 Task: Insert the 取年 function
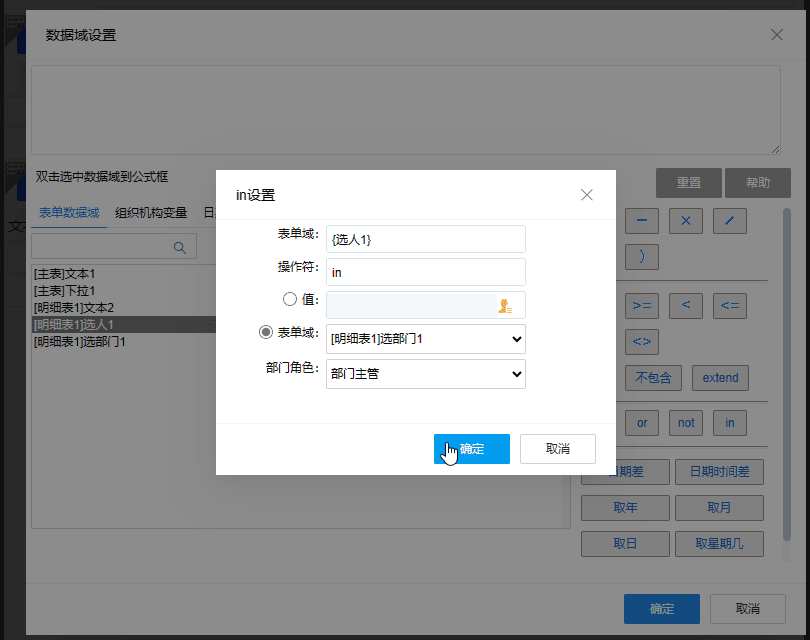(625, 508)
